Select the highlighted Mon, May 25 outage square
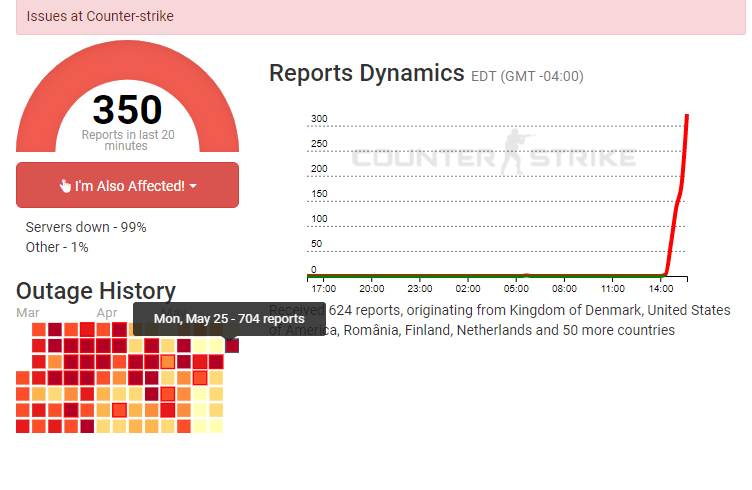The image size is (752, 490). coord(232,345)
